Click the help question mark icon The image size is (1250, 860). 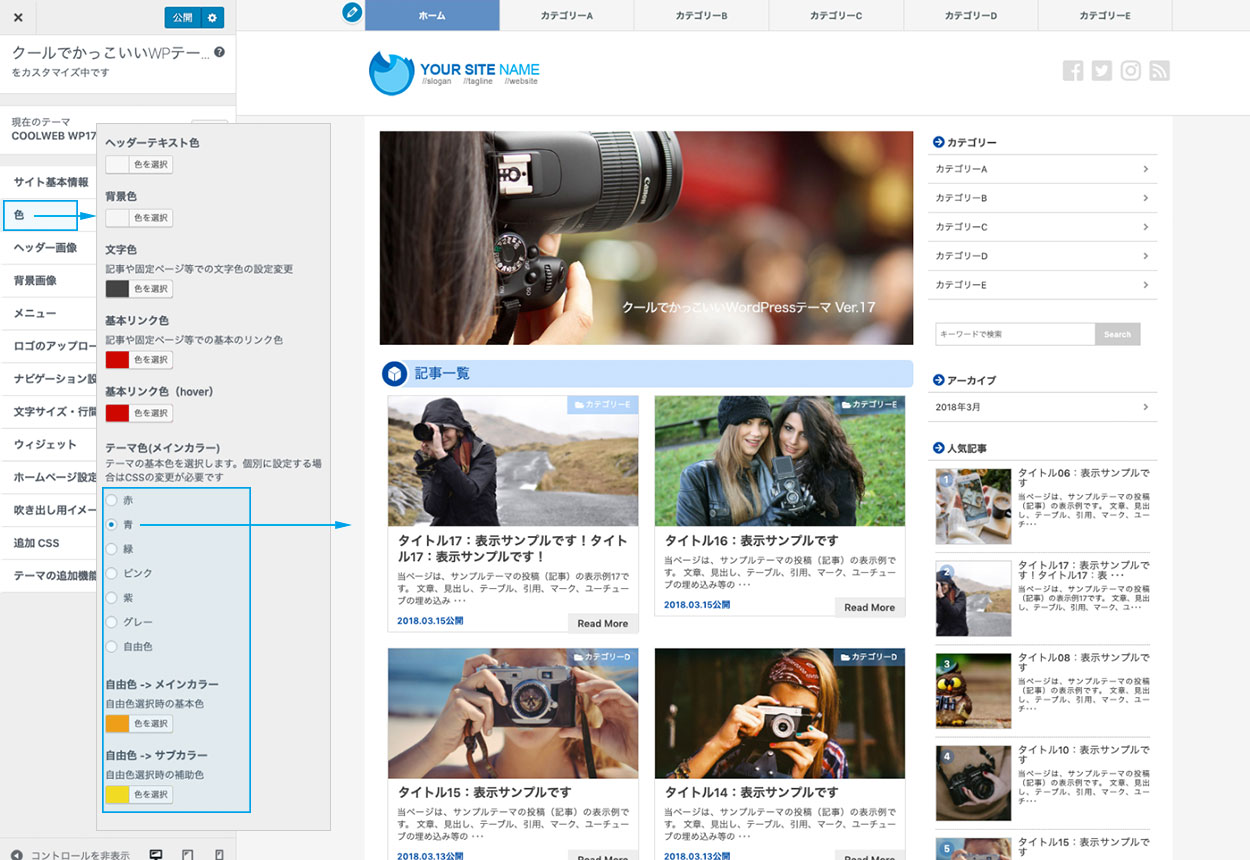219,52
